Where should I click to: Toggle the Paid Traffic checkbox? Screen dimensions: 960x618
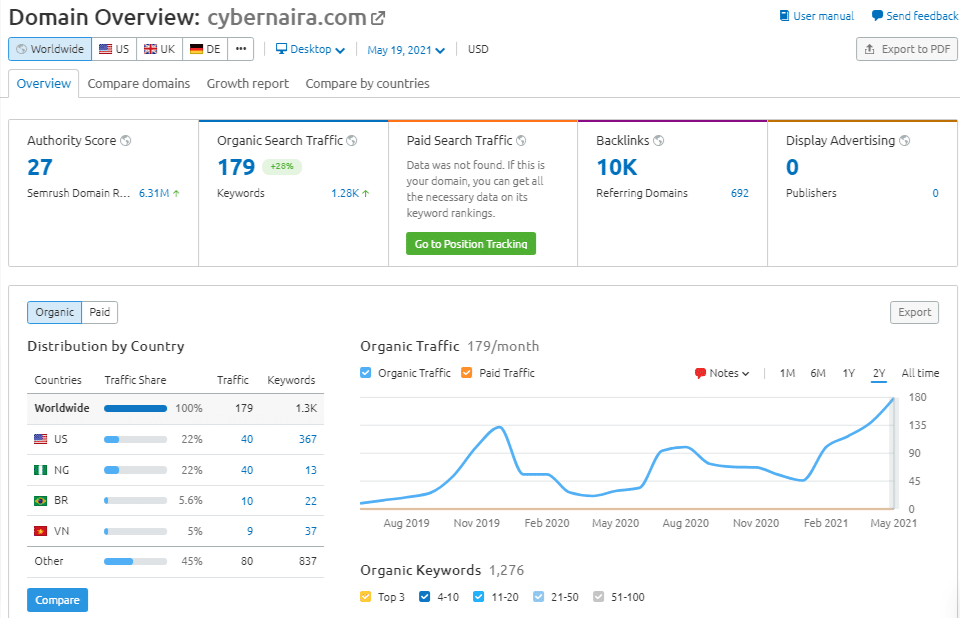467,373
